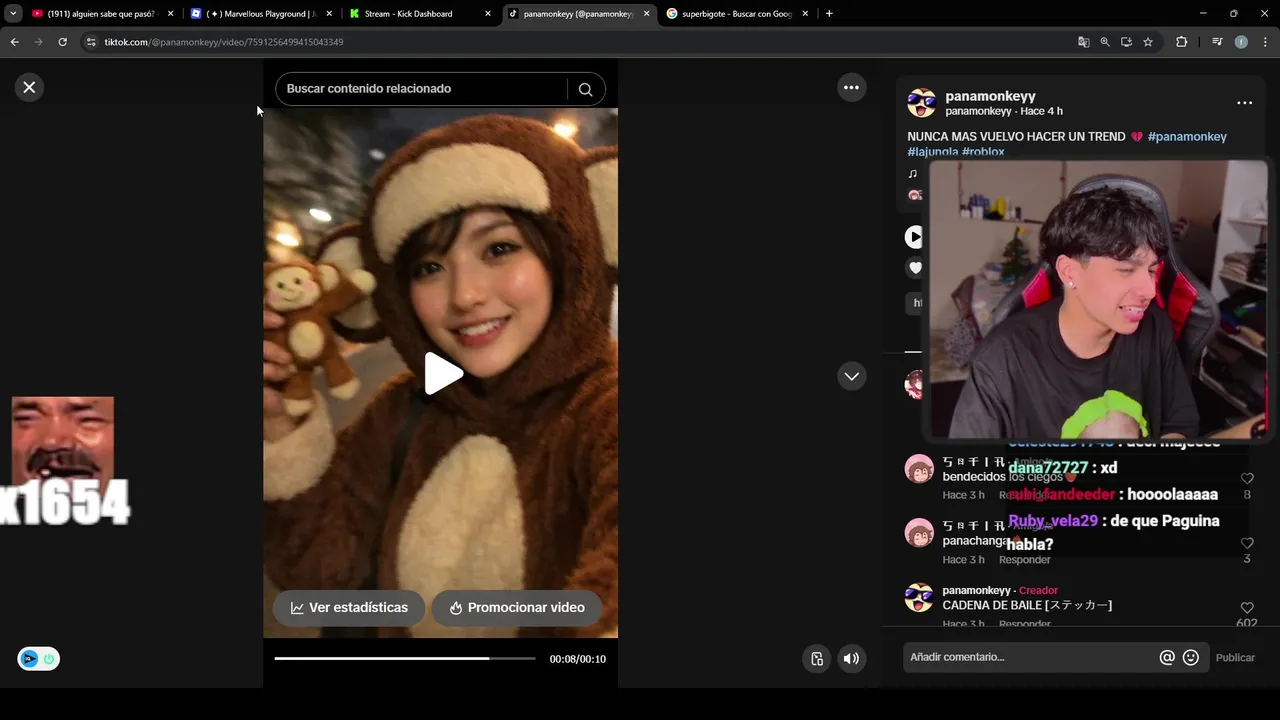Toggle the auto-scroll icon beside volume

pyautogui.click(x=817, y=658)
